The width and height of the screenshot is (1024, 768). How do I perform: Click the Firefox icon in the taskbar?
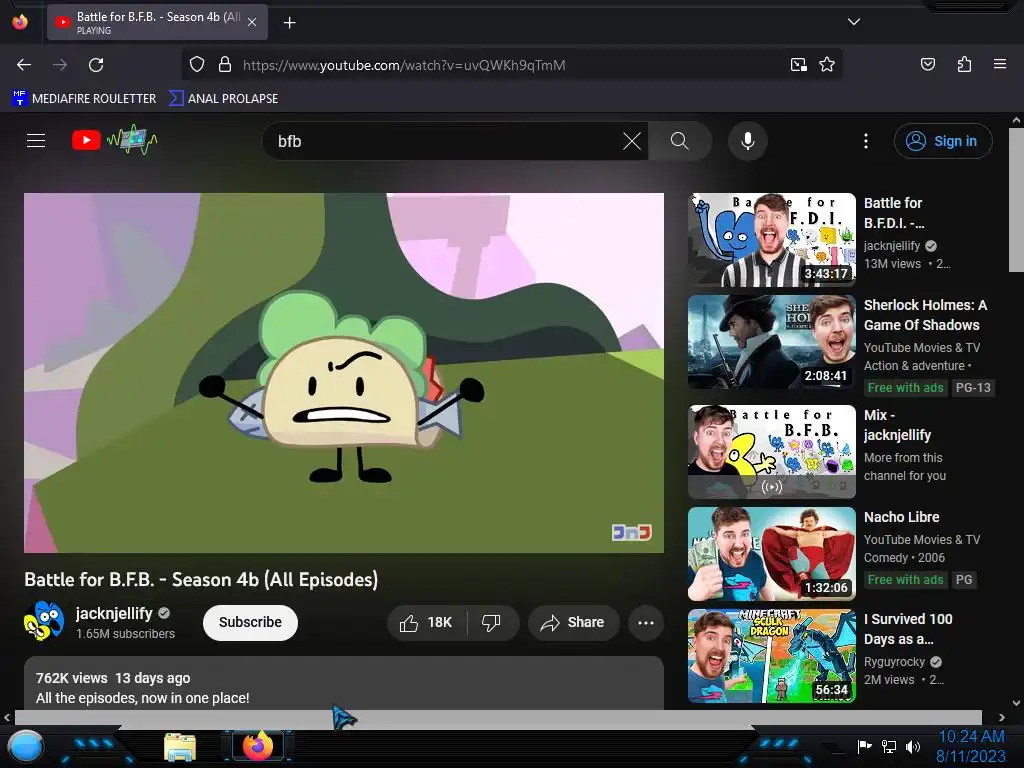[x=258, y=746]
